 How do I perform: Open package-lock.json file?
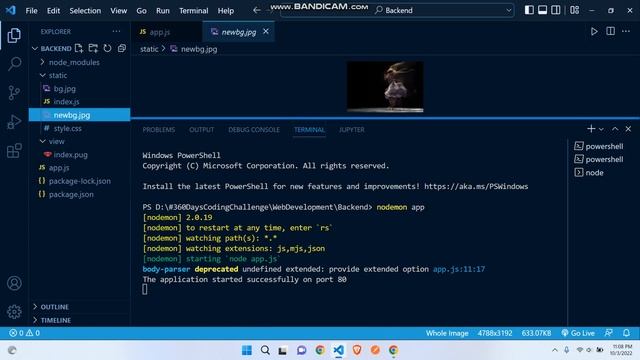click(x=80, y=181)
